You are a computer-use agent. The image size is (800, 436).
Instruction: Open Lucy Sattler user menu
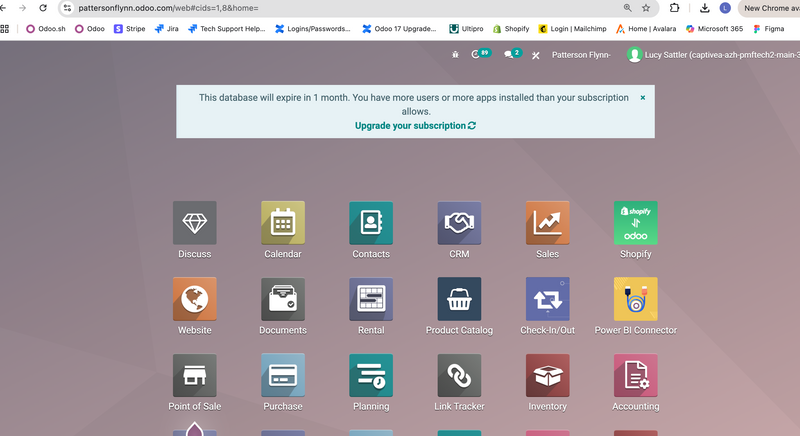tap(713, 55)
